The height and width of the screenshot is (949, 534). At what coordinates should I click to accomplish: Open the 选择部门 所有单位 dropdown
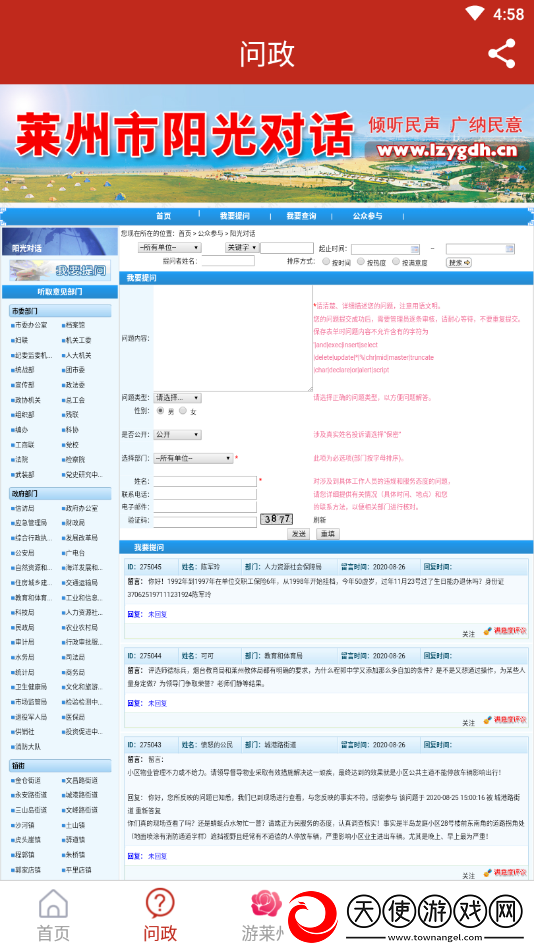coord(193,458)
